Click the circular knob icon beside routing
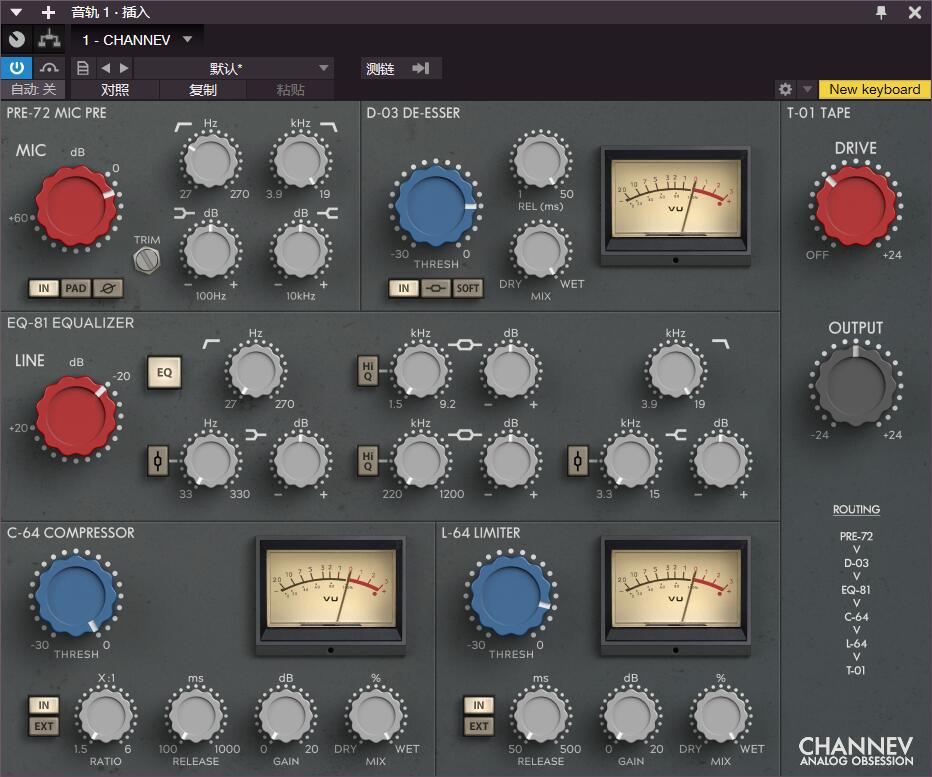This screenshot has width=932, height=777. [17, 40]
